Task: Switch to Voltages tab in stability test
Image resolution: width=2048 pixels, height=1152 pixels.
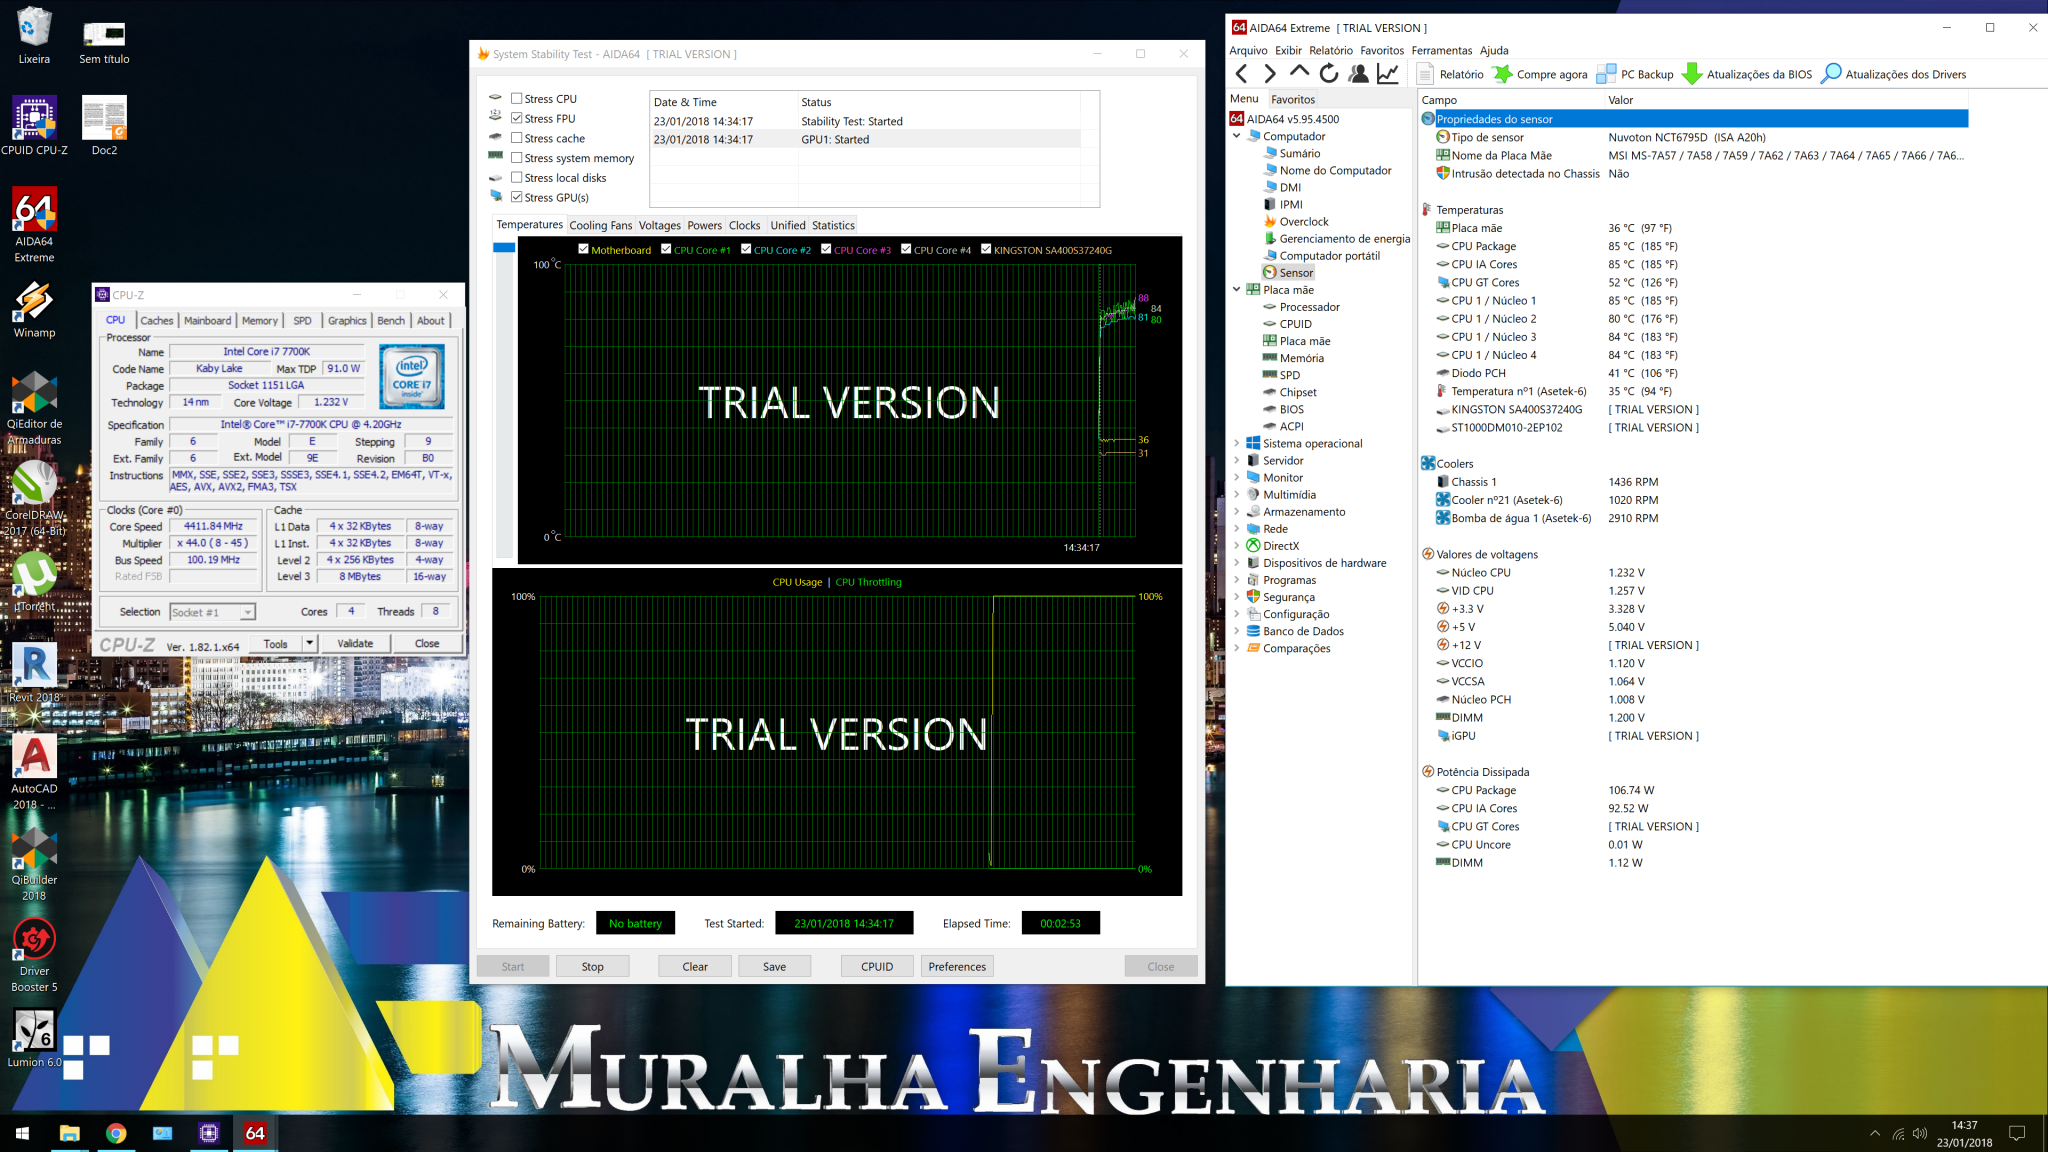Action: (659, 226)
